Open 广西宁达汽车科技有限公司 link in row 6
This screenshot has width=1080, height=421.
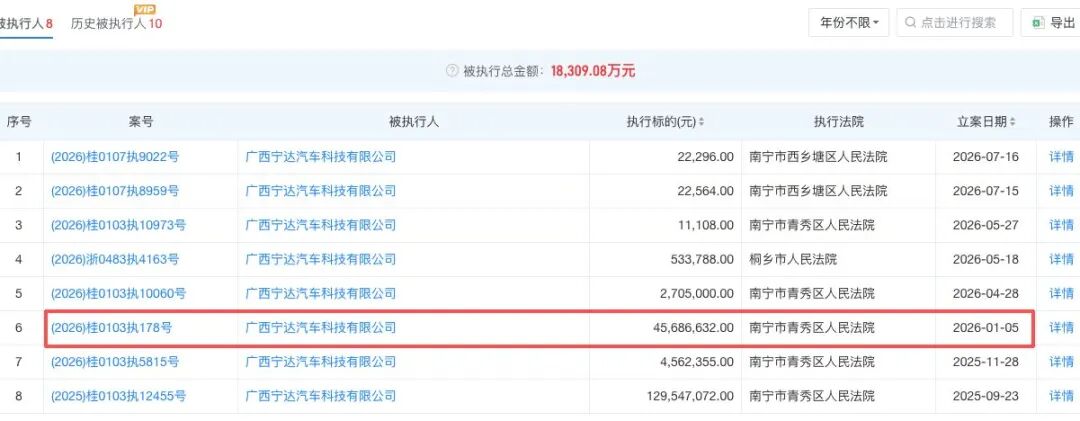pos(321,328)
